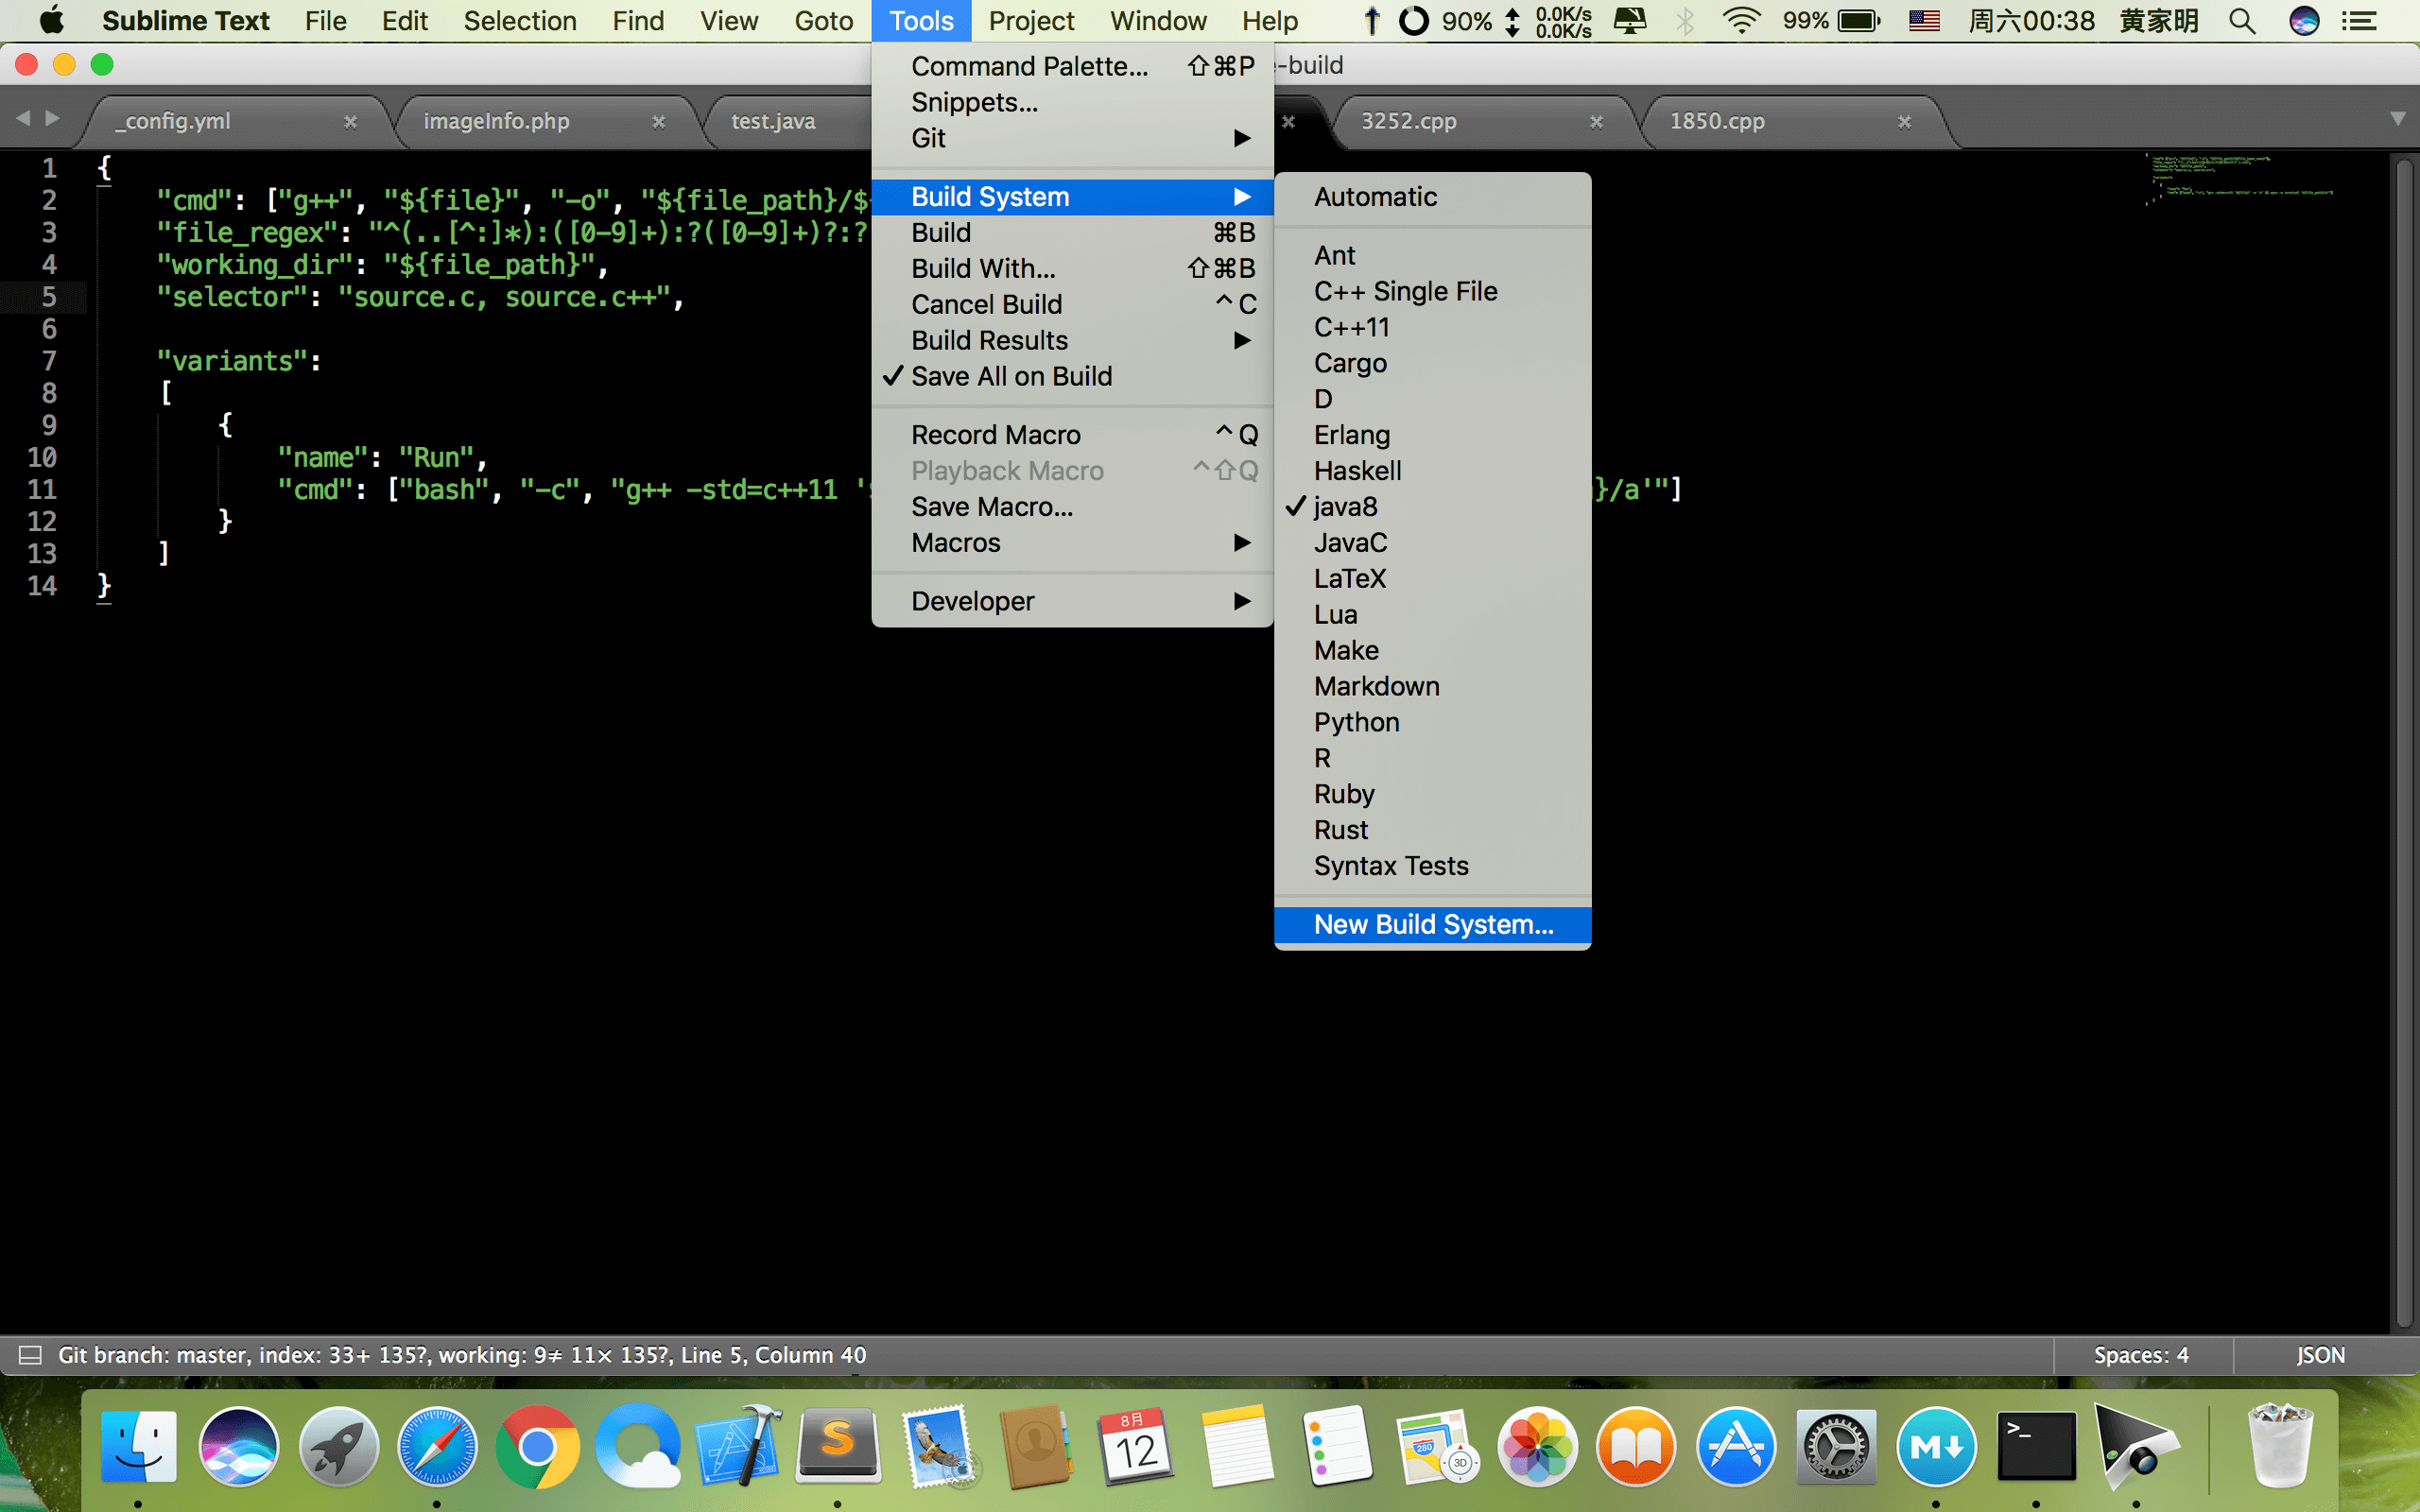This screenshot has height=1512, width=2420.
Task: Open Photos app in dock
Action: (1537, 1446)
